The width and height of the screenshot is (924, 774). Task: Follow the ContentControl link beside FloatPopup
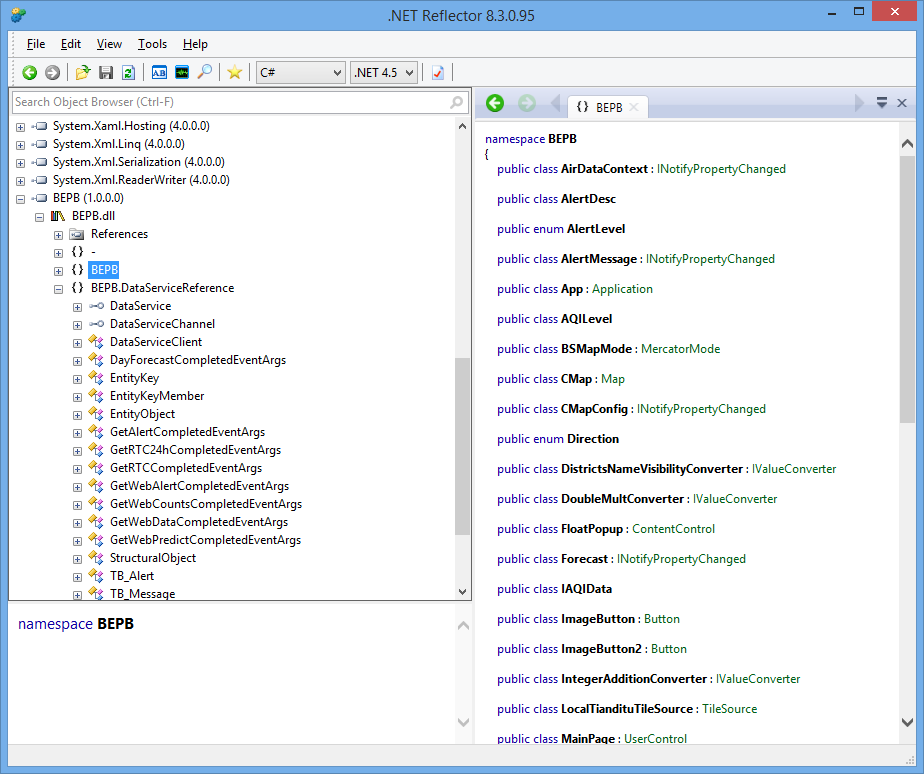(x=674, y=529)
